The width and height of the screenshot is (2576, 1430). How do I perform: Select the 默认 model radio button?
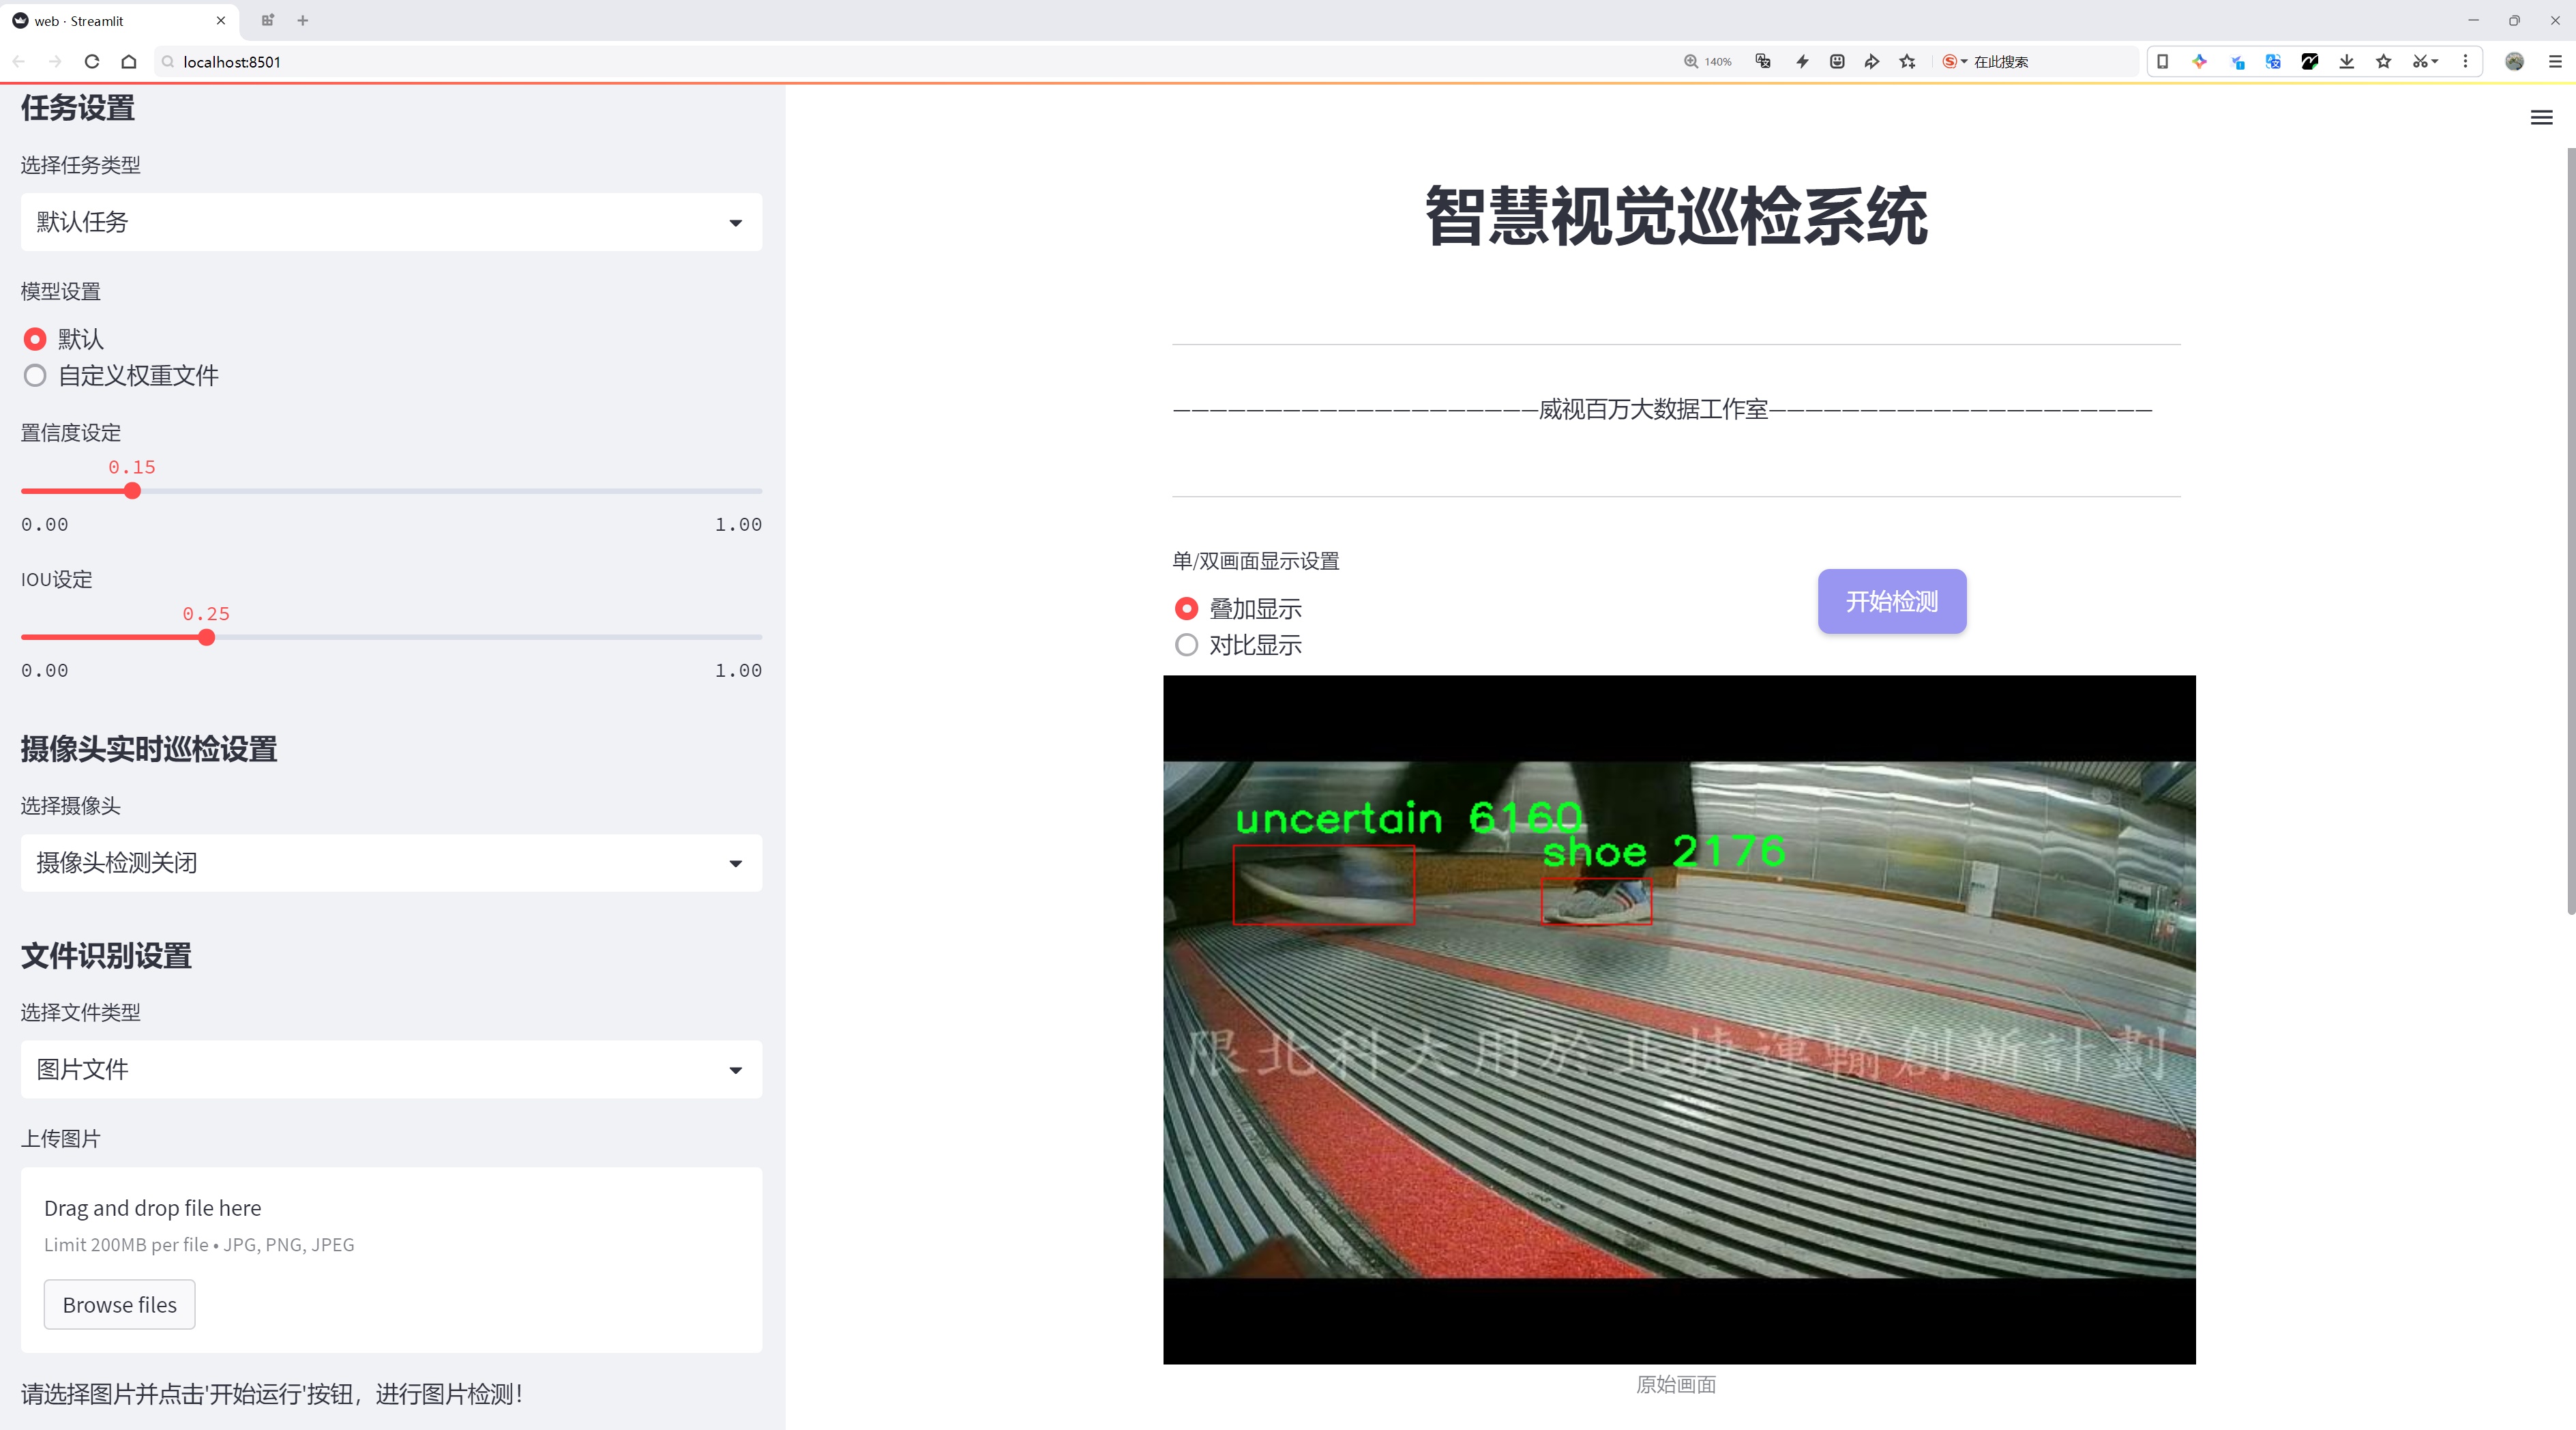tap(35, 339)
